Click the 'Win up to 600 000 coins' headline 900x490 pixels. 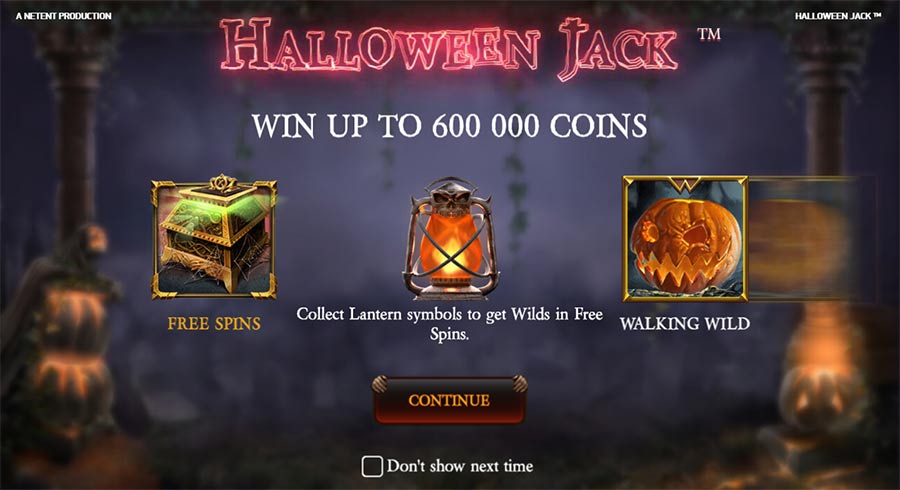449,126
